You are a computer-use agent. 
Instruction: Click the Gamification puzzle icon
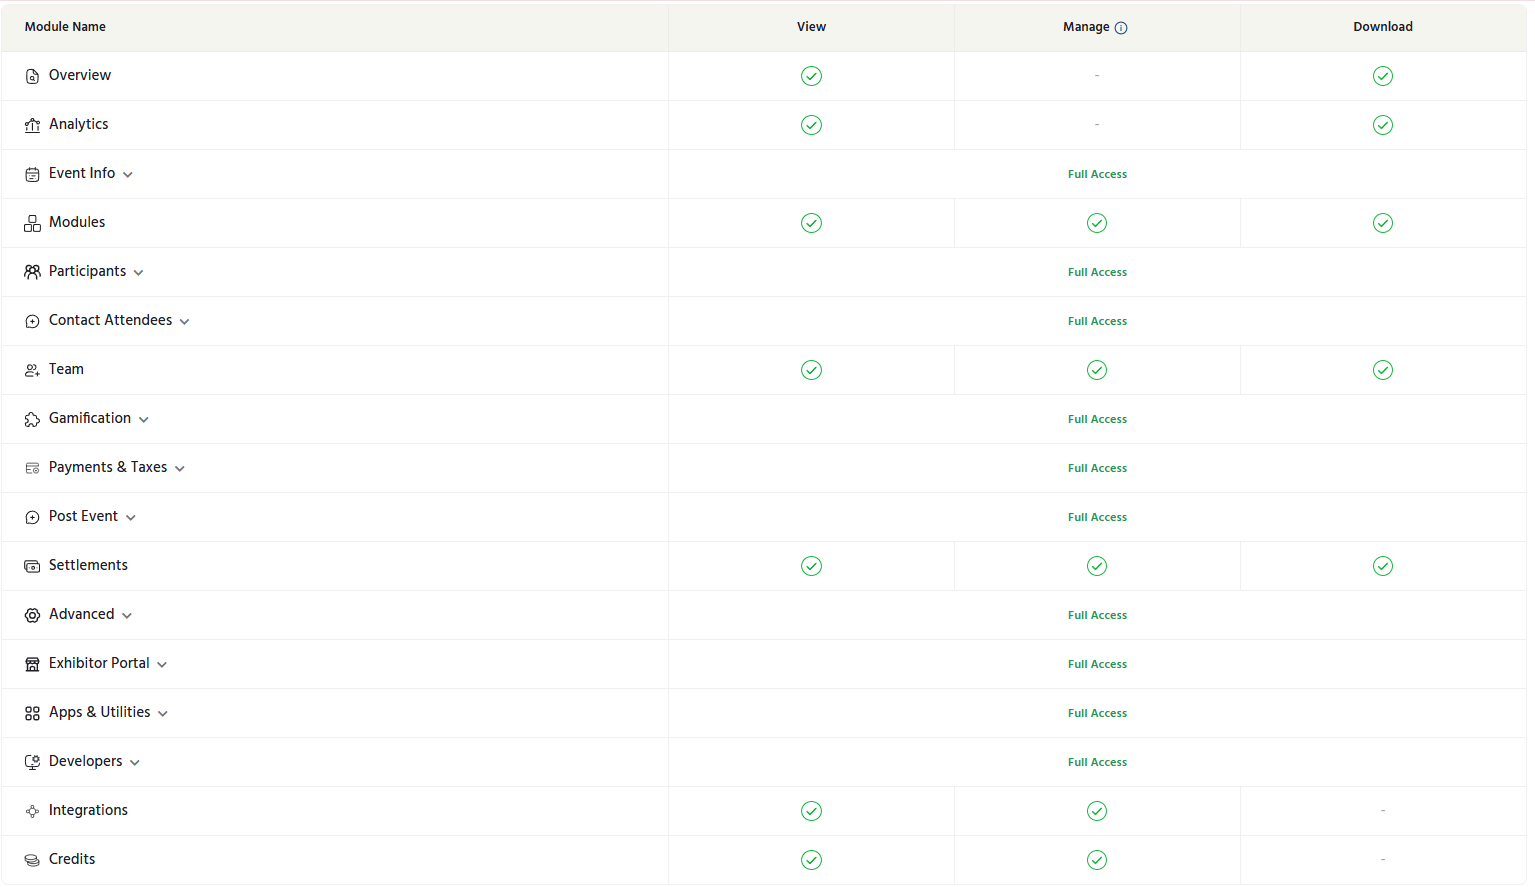pos(32,419)
